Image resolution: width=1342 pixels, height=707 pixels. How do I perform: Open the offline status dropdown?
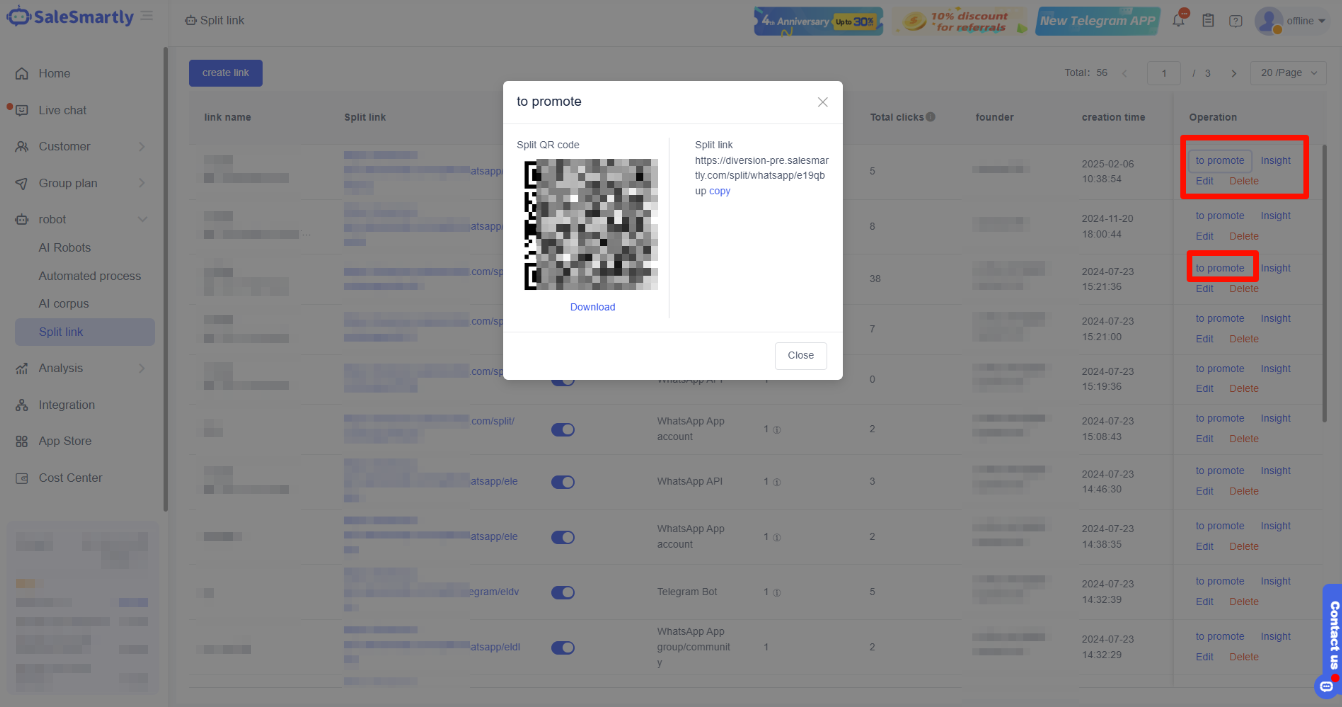click(1306, 21)
